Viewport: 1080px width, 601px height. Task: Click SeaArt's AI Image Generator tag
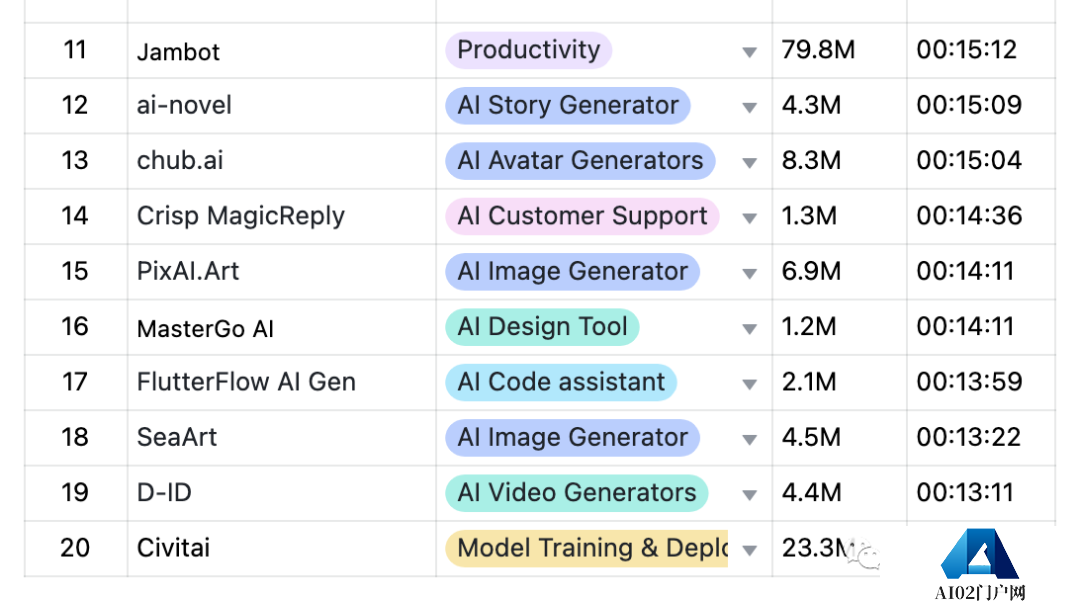tap(572, 437)
